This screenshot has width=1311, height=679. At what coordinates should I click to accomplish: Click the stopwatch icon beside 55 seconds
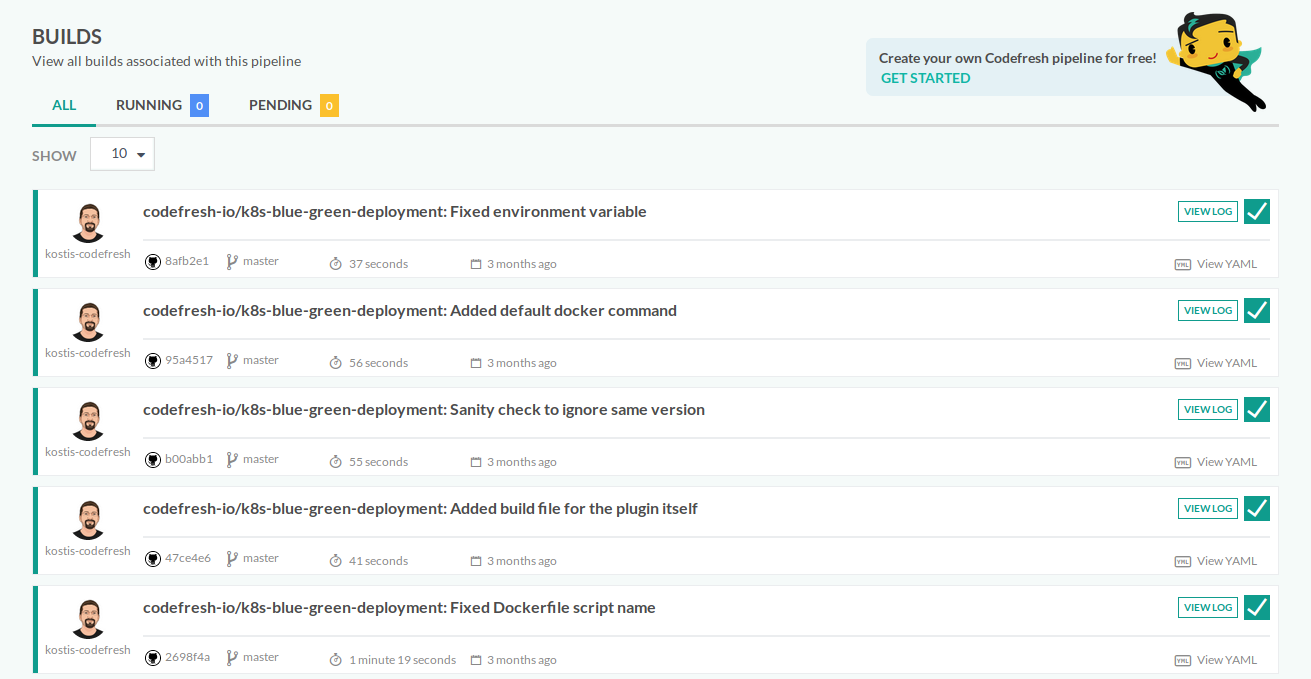[x=336, y=462]
